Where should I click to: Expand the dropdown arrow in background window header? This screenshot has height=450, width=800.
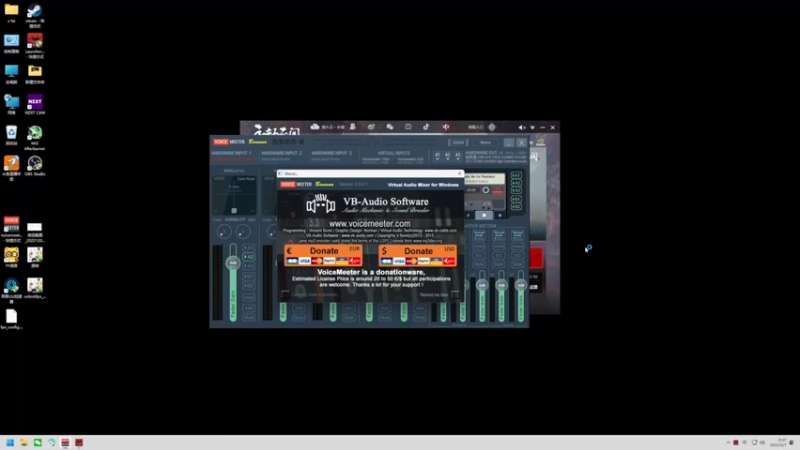(532, 128)
